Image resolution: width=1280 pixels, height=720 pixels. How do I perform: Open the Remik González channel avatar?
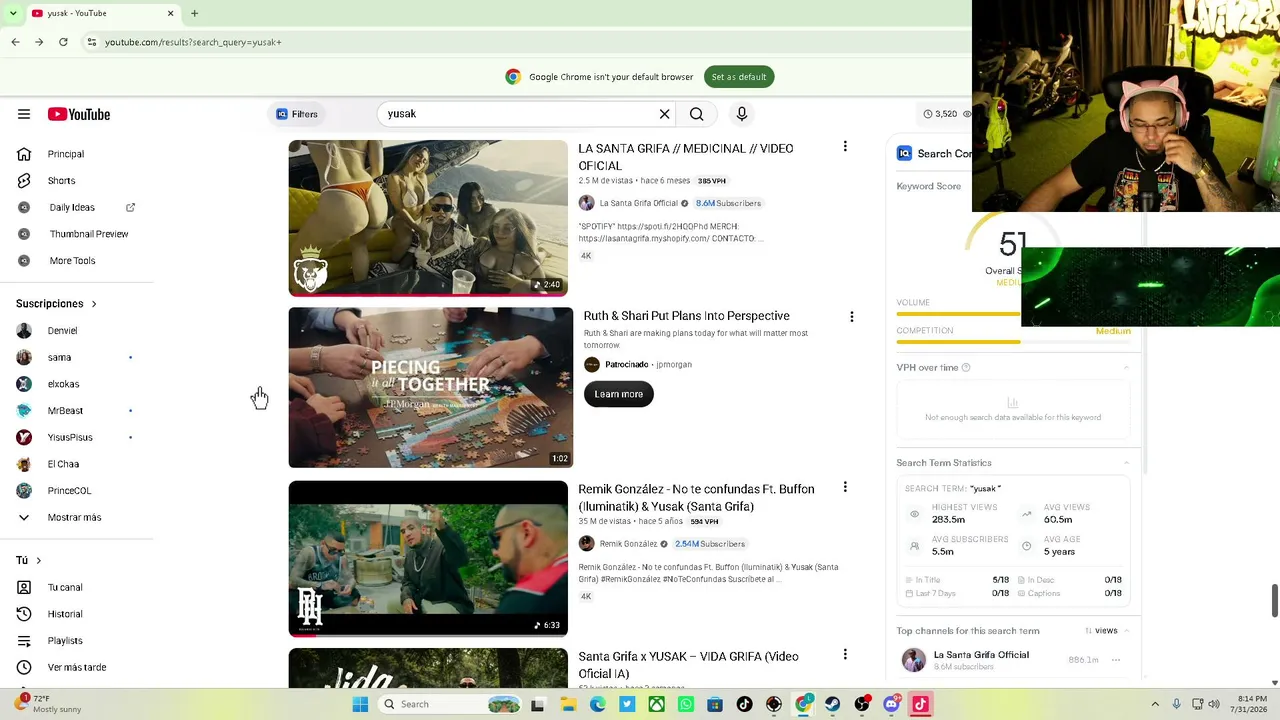587,544
